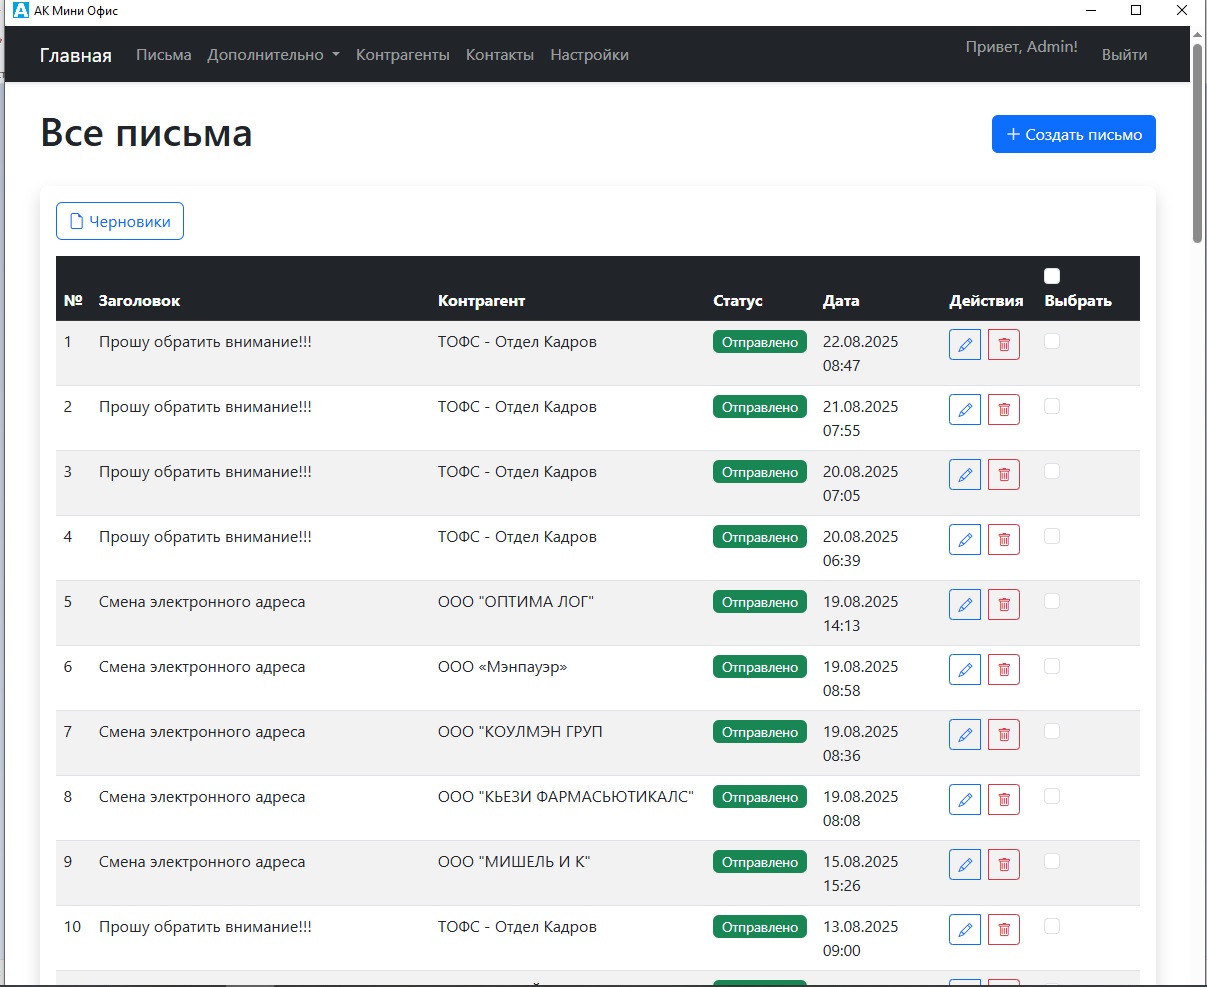Viewport: 1207px width, 987px height.
Task: Open the Черновики drafts button
Action: click(120, 222)
